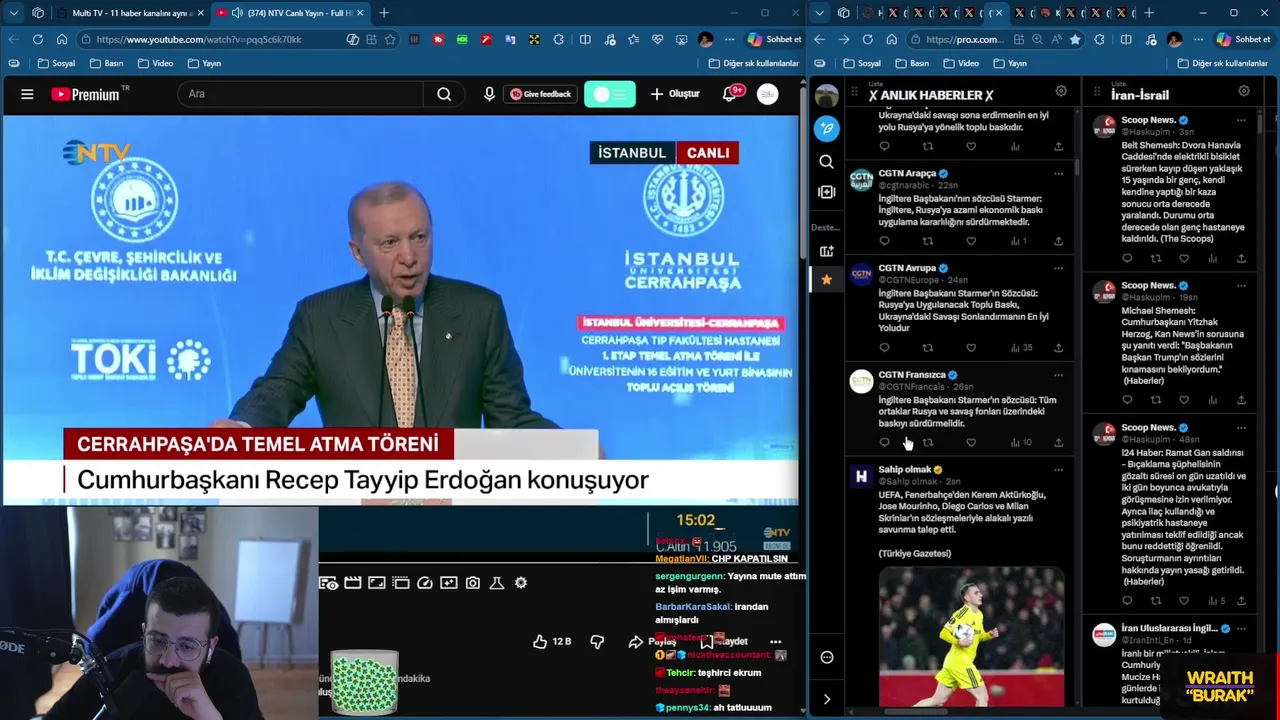Like the NTV live video
This screenshot has height=720, width=1280.
click(x=551, y=641)
